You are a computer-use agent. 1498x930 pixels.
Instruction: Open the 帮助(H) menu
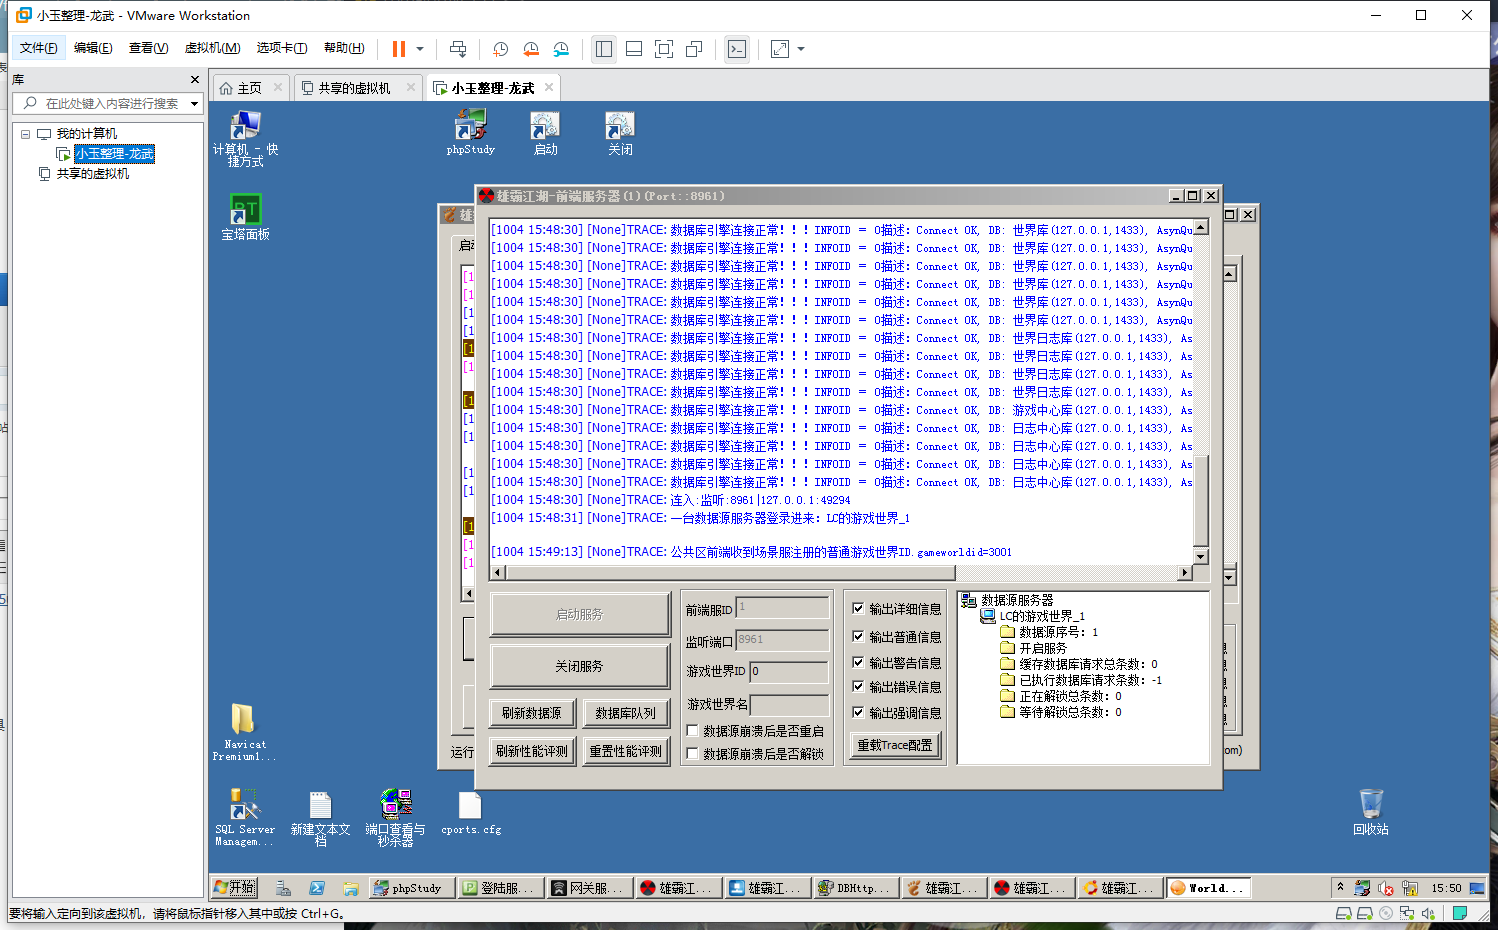click(344, 48)
